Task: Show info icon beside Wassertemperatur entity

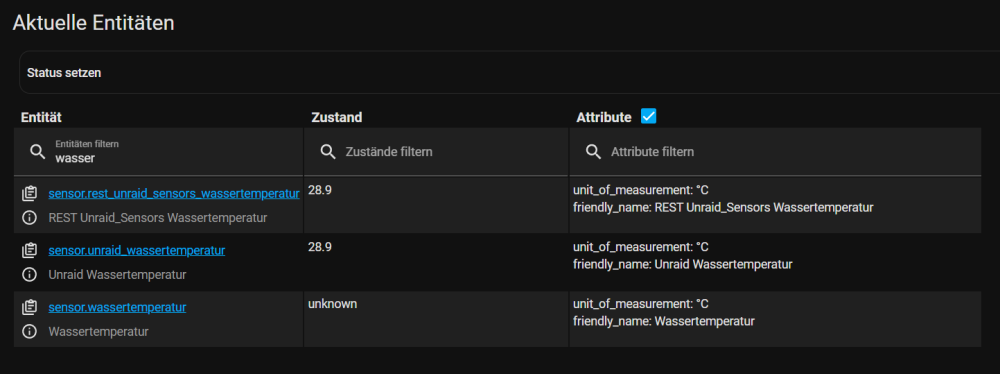Action: point(29,332)
